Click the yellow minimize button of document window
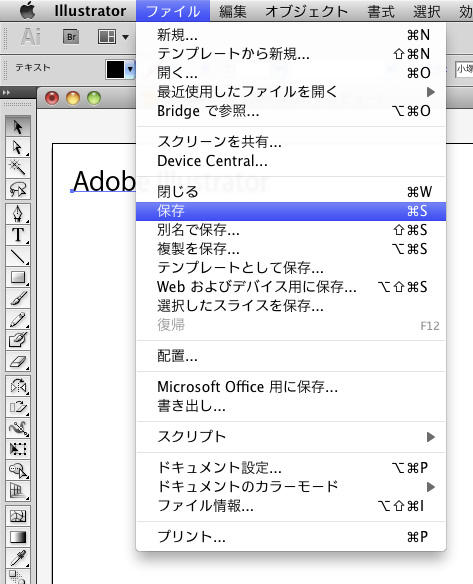 [x=73, y=98]
